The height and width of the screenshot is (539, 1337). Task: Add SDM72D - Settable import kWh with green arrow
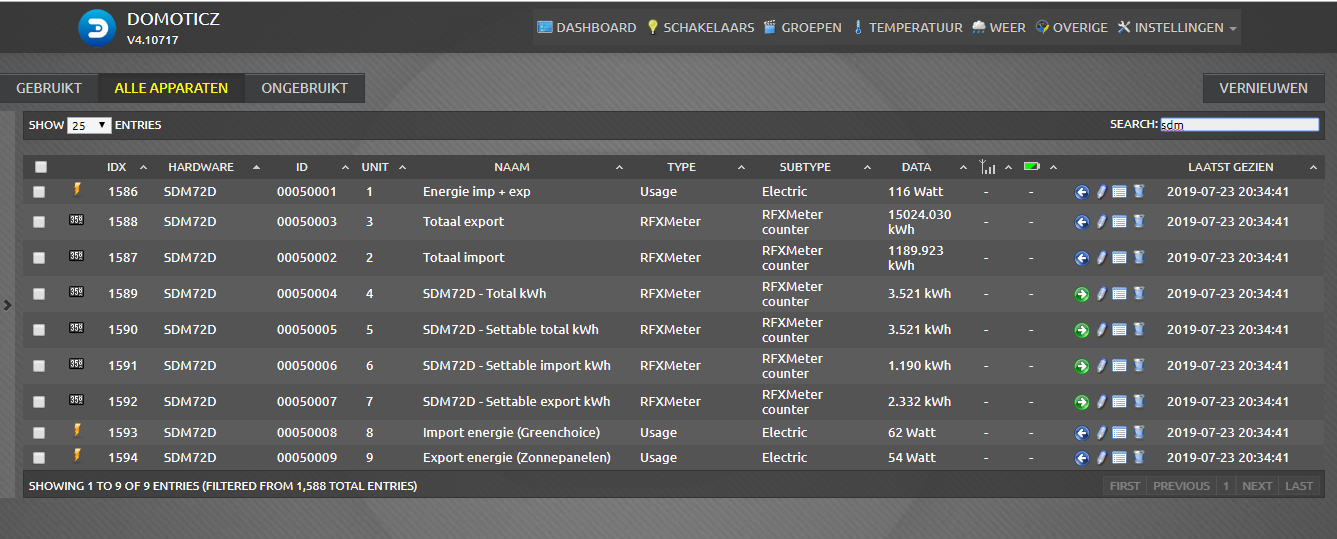(1081, 366)
